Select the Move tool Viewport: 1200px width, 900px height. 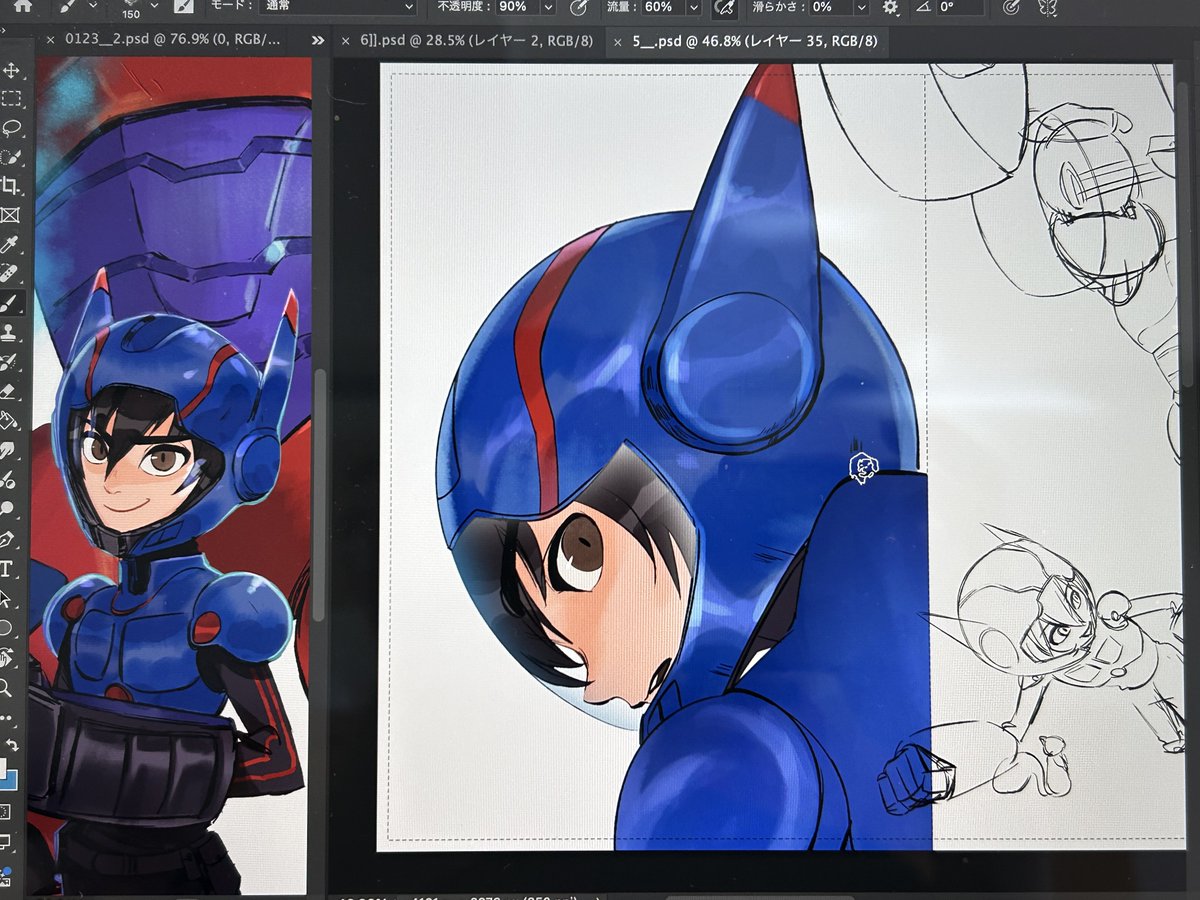[x=12, y=71]
